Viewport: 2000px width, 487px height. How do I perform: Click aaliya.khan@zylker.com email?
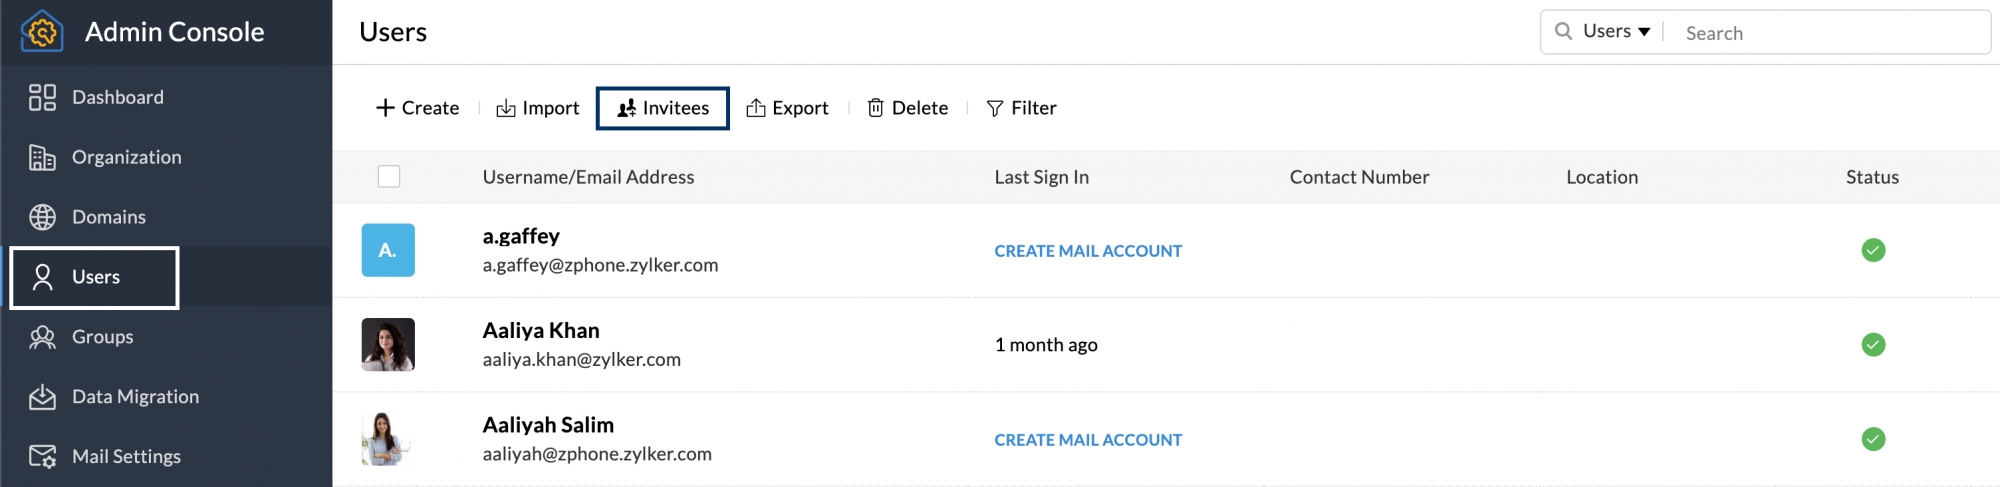(581, 359)
